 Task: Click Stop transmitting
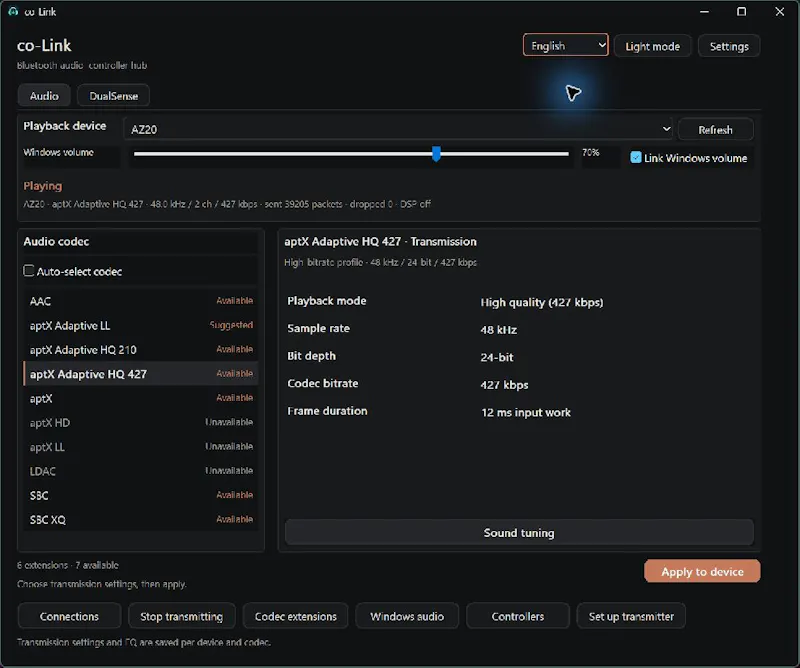182,616
